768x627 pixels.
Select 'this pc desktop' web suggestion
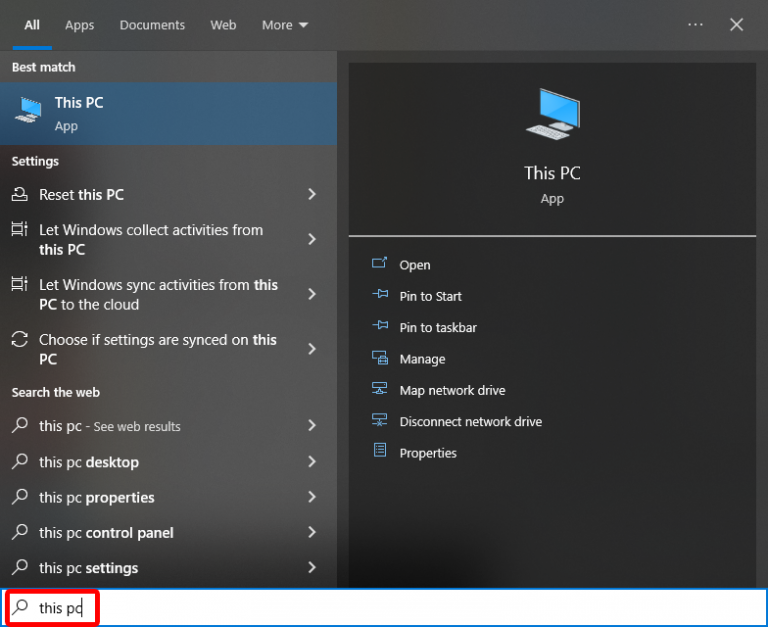click(168, 462)
